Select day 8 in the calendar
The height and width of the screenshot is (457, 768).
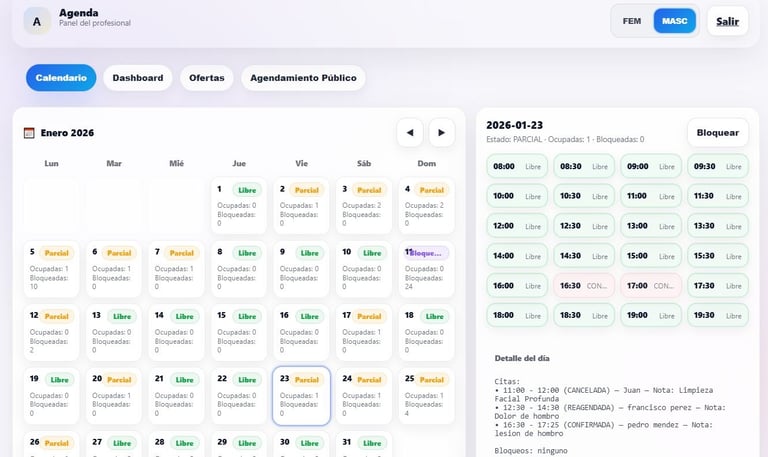click(x=239, y=269)
